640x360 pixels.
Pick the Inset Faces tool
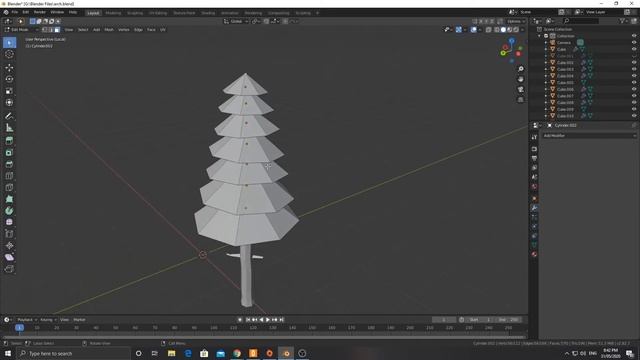pyautogui.click(x=9, y=153)
